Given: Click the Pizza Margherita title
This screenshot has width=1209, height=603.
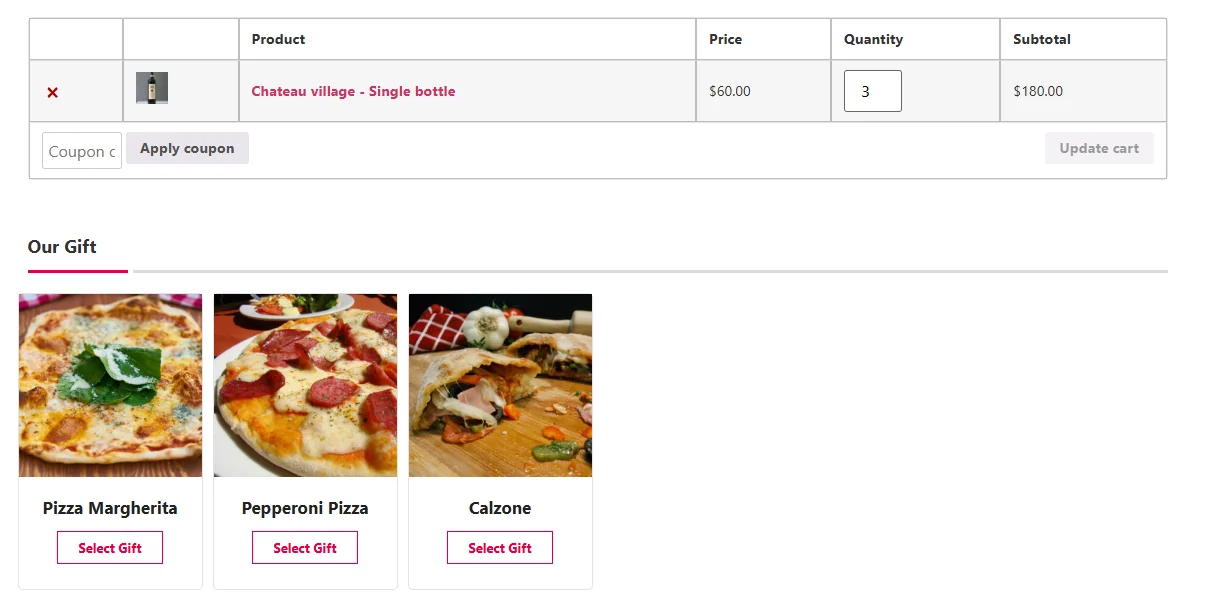Looking at the screenshot, I should [110, 508].
